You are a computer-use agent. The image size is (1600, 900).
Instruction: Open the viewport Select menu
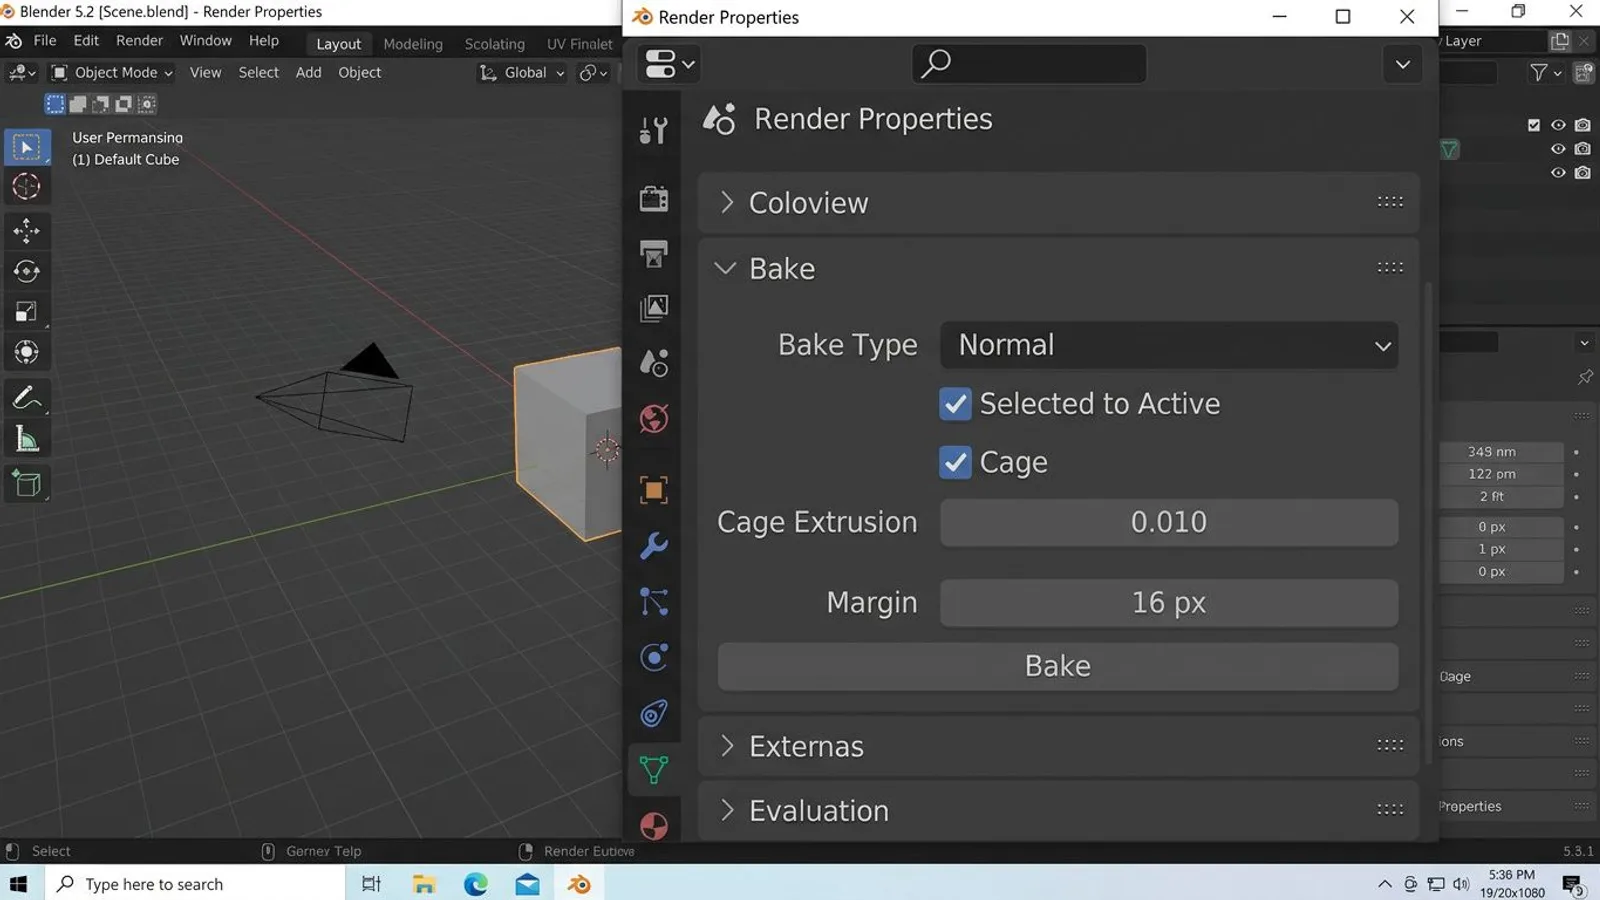(258, 73)
